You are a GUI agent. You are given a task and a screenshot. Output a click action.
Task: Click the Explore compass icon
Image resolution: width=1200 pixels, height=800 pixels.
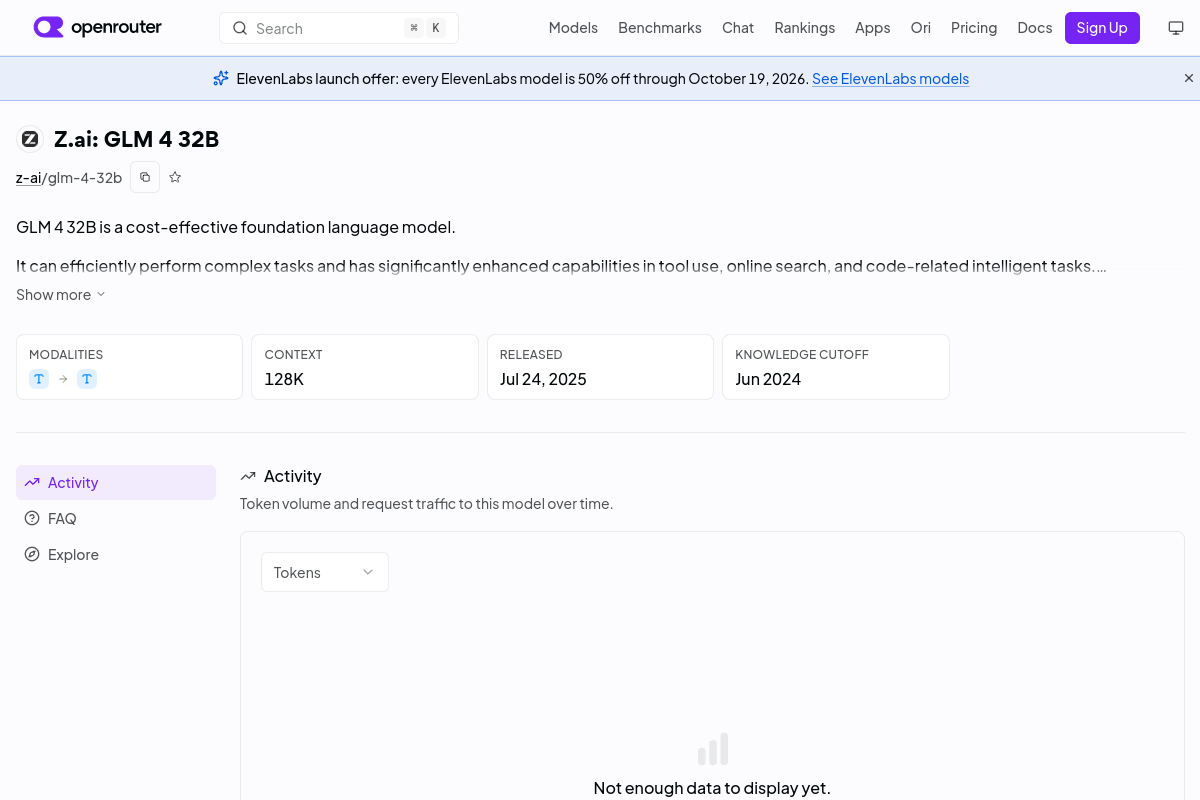(x=32, y=554)
